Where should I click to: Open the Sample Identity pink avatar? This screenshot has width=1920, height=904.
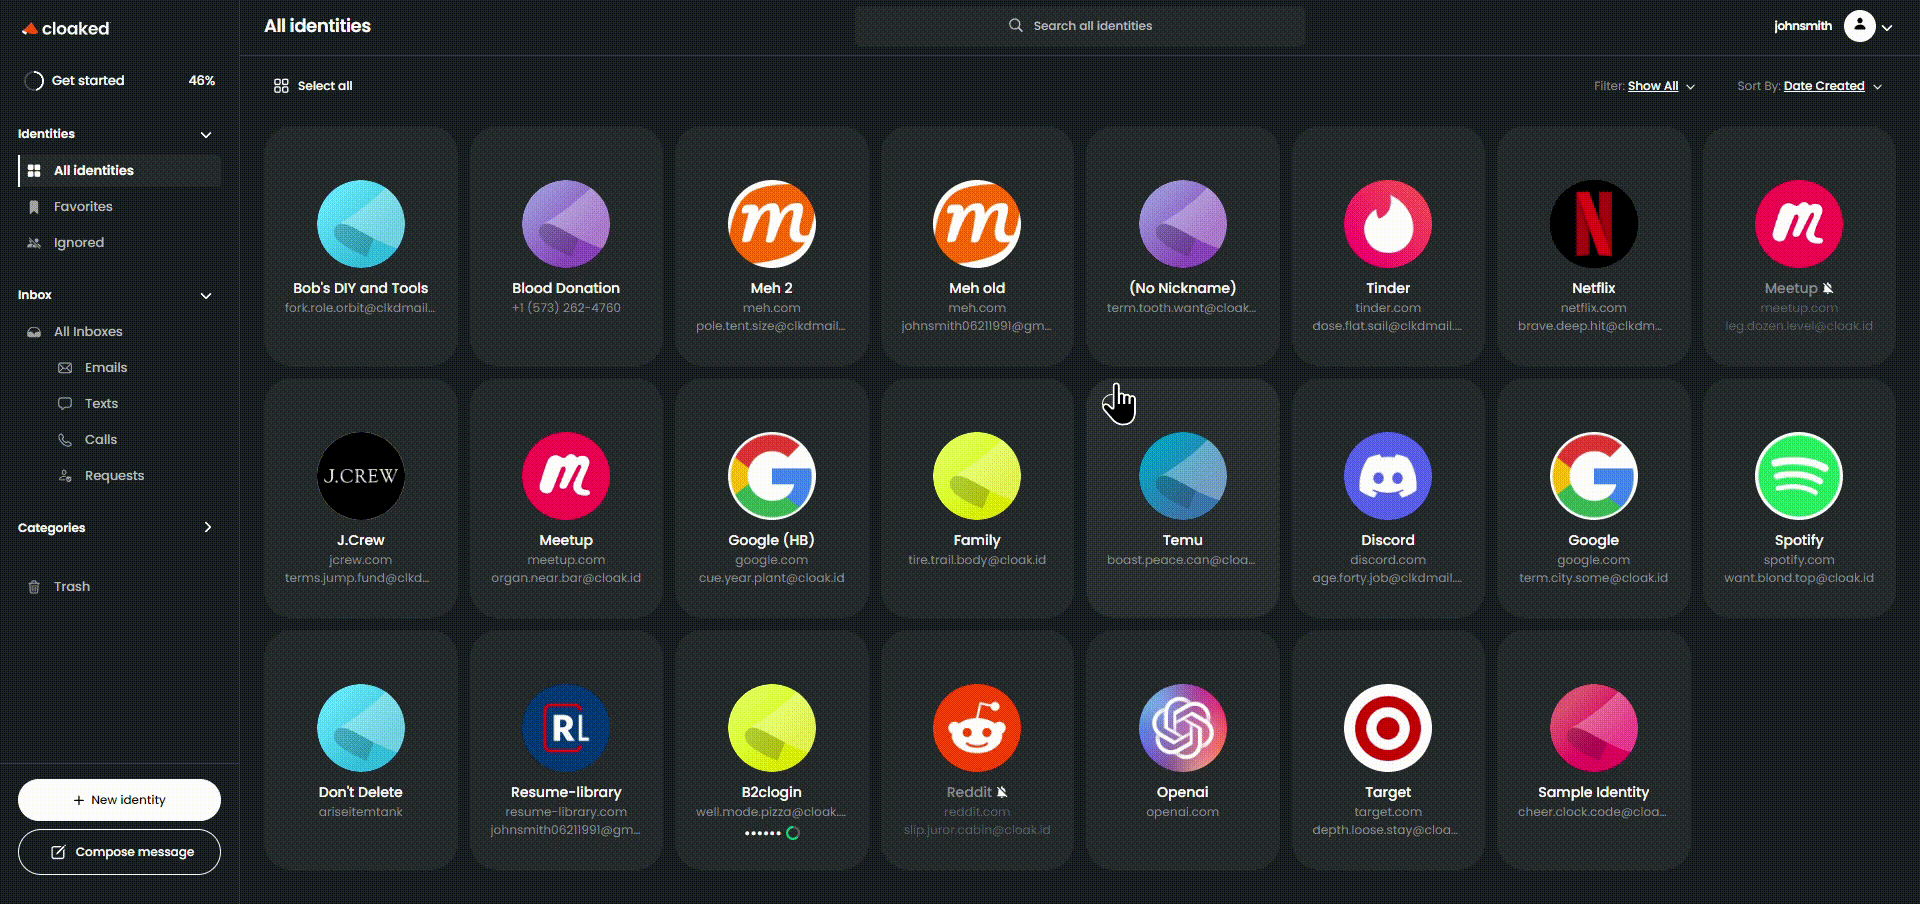pyautogui.click(x=1593, y=728)
